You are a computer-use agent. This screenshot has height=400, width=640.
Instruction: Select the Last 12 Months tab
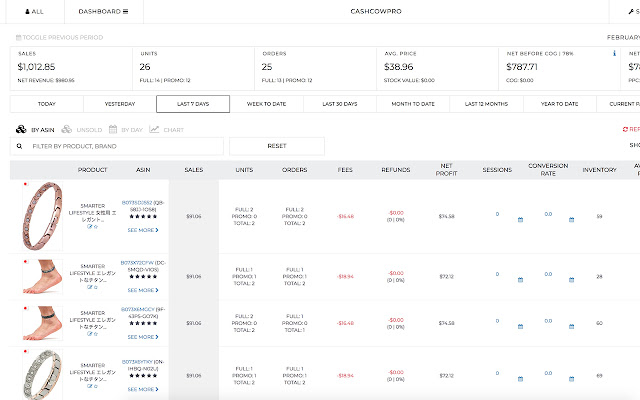pos(486,104)
